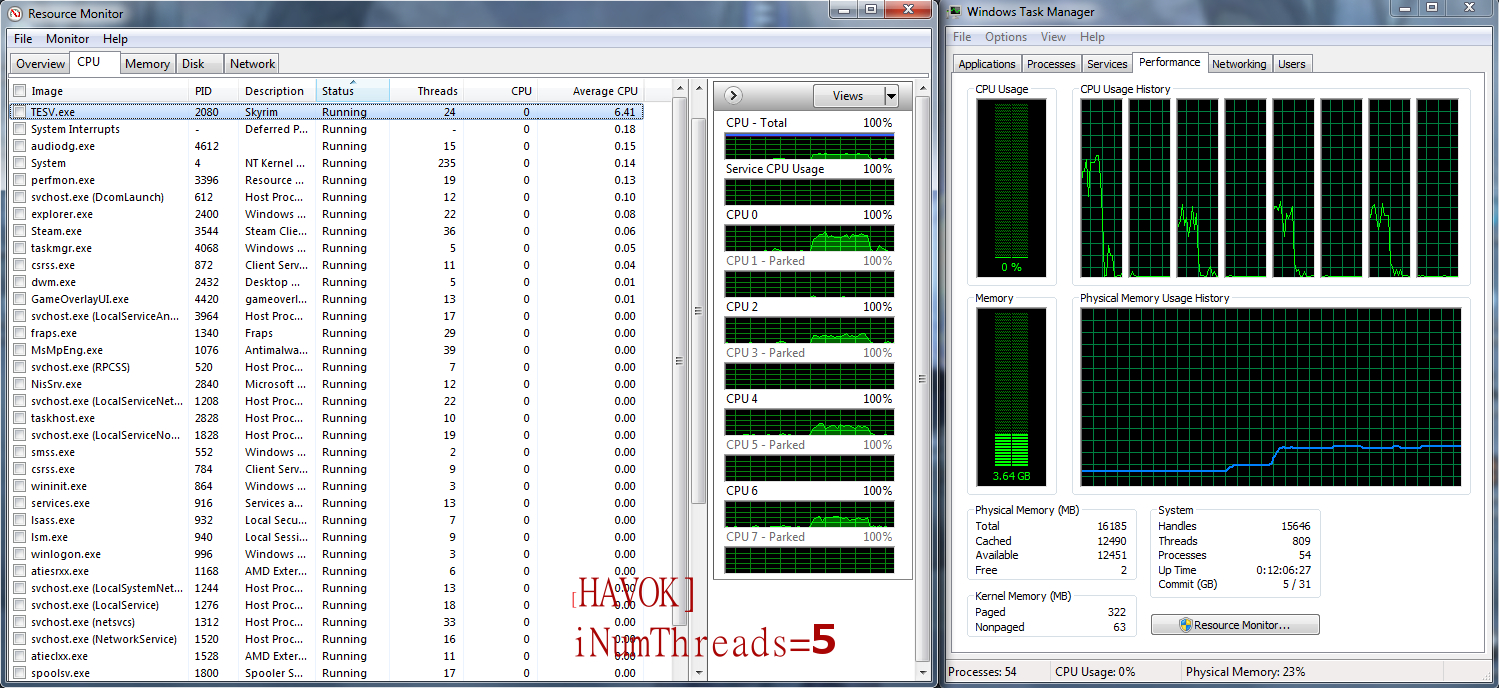The width and height of the screenshot is (1499, 688).
Task: Switch to Task Manager Networking tab
Action: coord(1239,64)
